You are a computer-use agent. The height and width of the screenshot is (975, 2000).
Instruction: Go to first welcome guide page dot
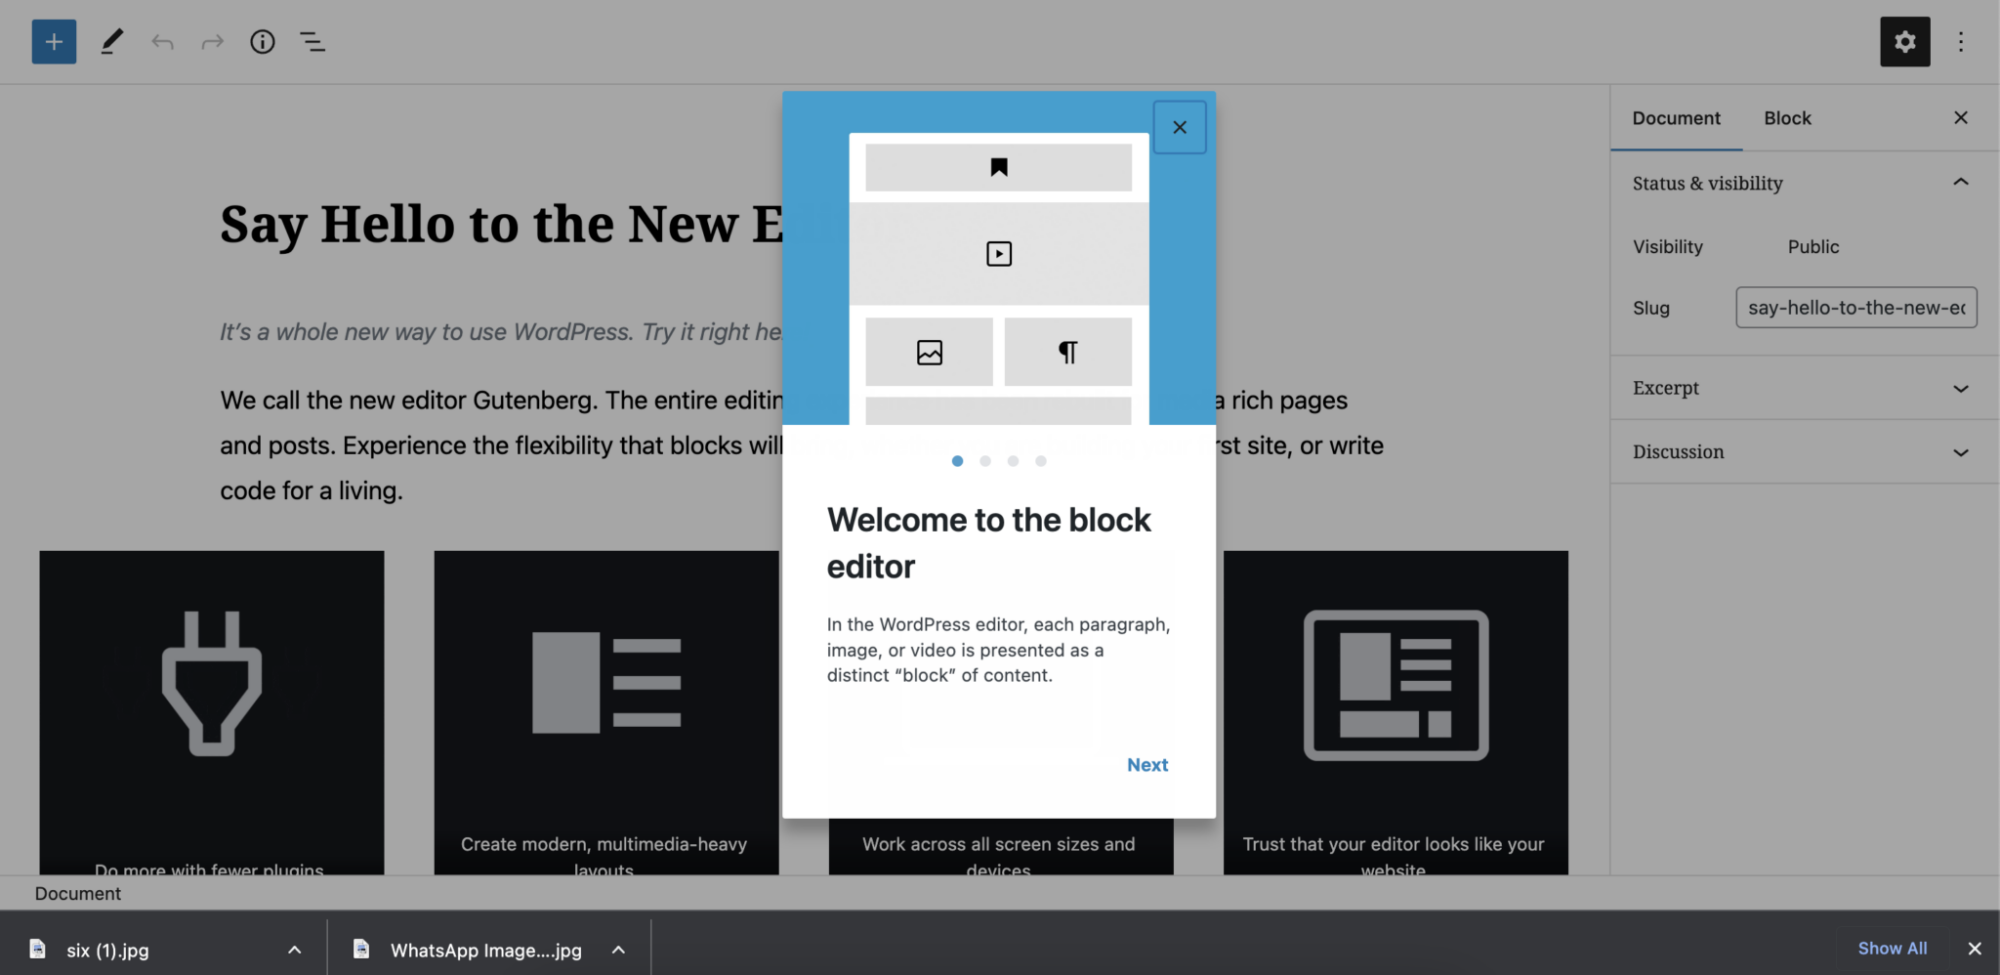click(x=957, y=461)
